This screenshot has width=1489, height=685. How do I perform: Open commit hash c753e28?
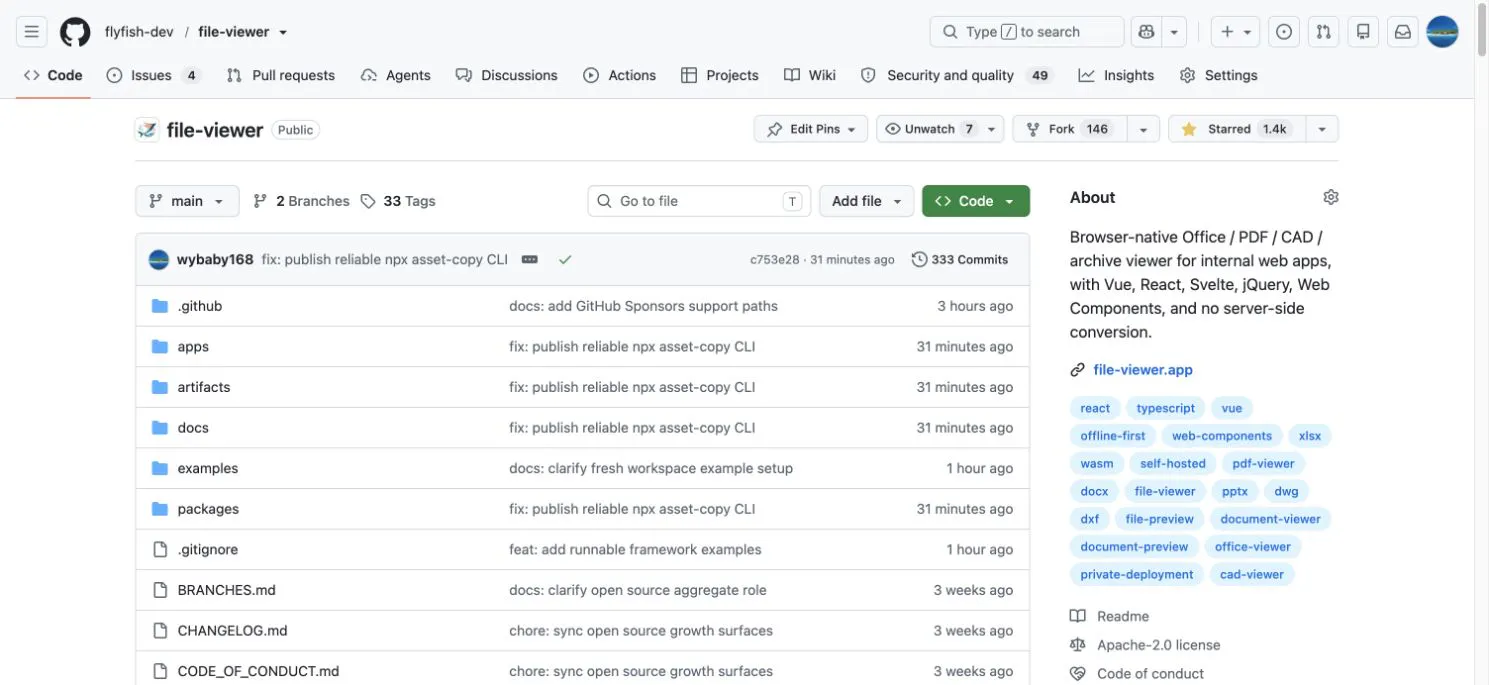pyautogui.click(x=775, y=260)
